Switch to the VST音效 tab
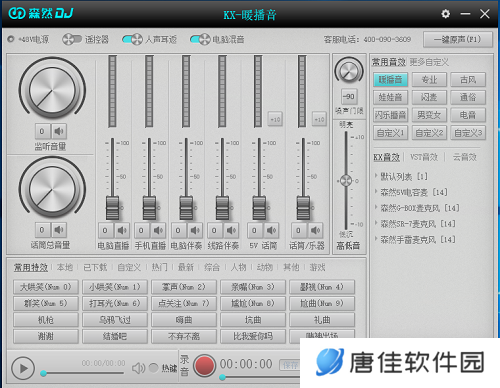The image size is (500, 388). coord(424,157)
